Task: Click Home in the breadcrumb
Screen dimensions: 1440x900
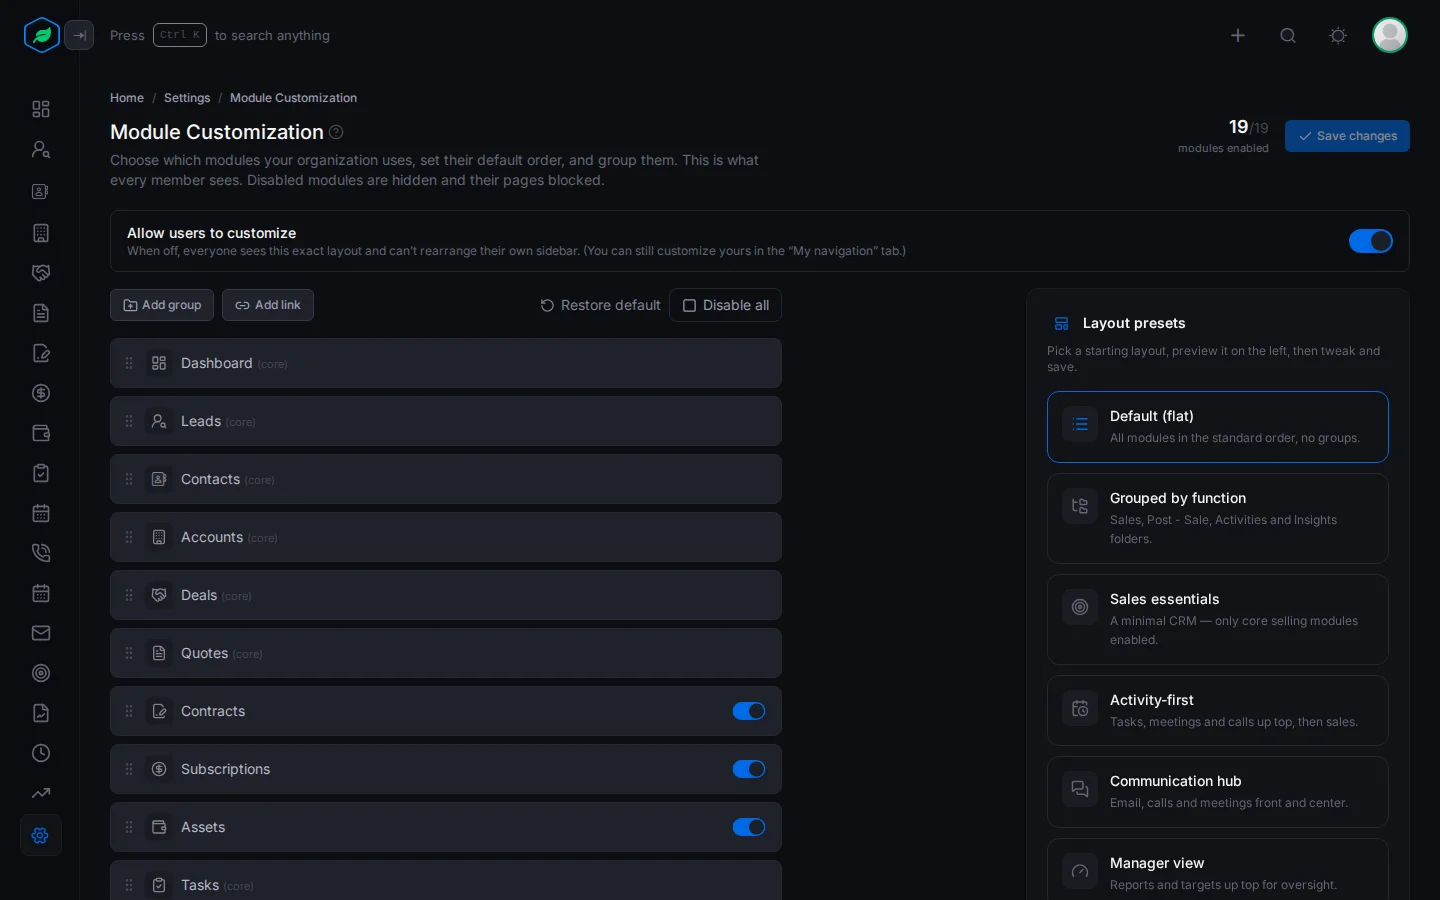Action: [127, 98]
